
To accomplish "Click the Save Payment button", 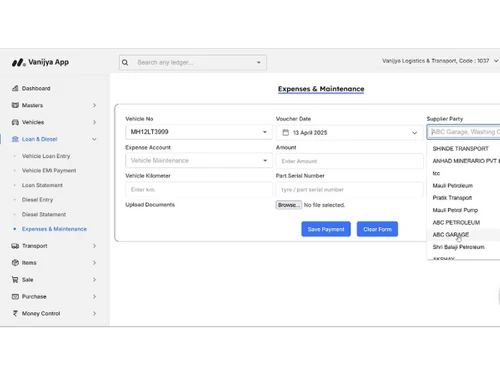I will 326,229.
